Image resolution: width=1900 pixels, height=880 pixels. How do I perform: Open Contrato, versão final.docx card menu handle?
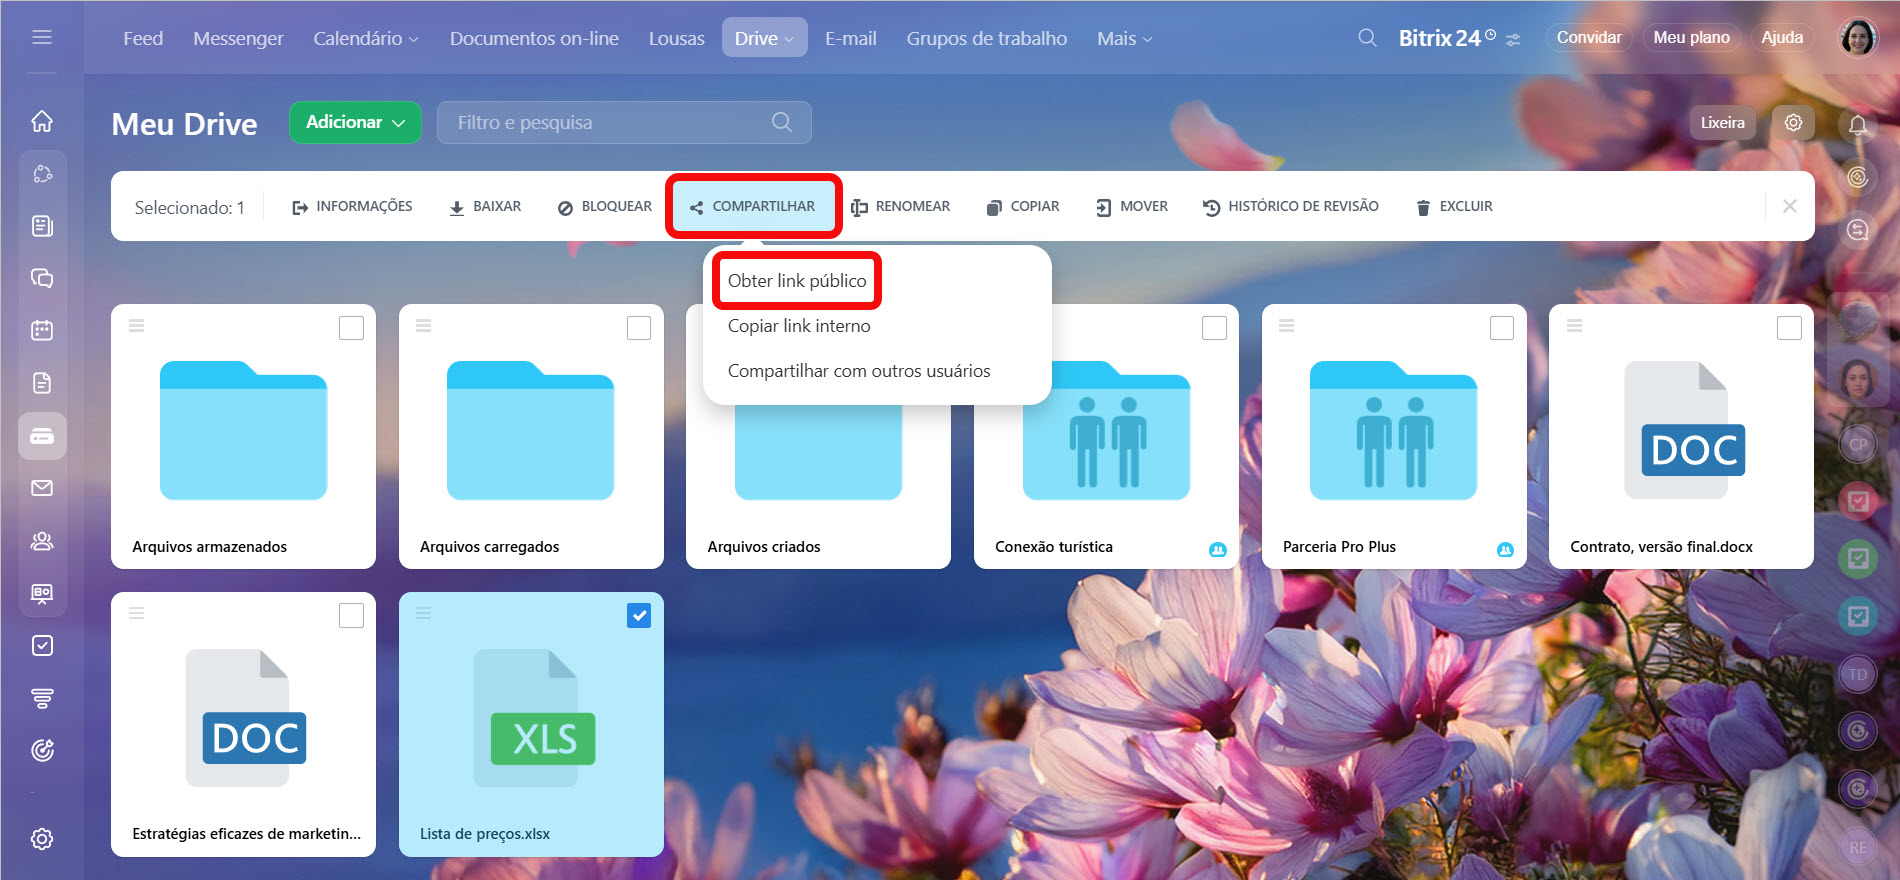point(1574,326)
